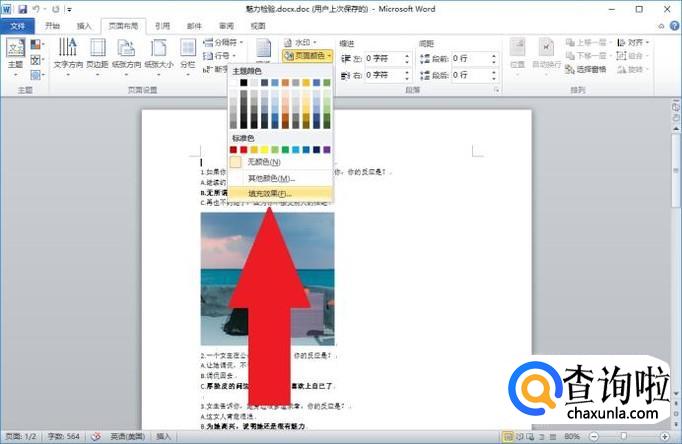Image resolution: width=682 pixels, height=444 pixels.
Task: Click the word count (字数: 564) in status bar
Action: [x=67, y=437]
